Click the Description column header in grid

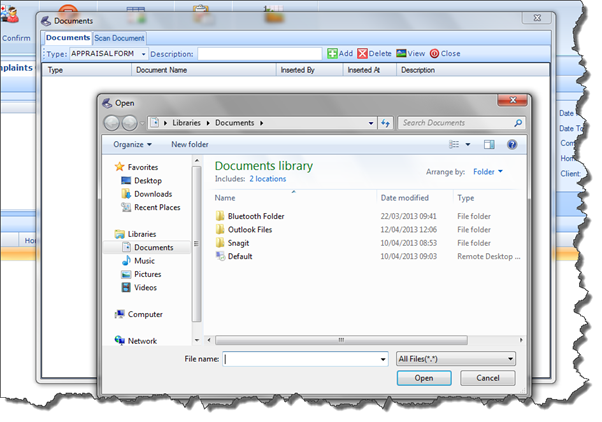point(473,70)
